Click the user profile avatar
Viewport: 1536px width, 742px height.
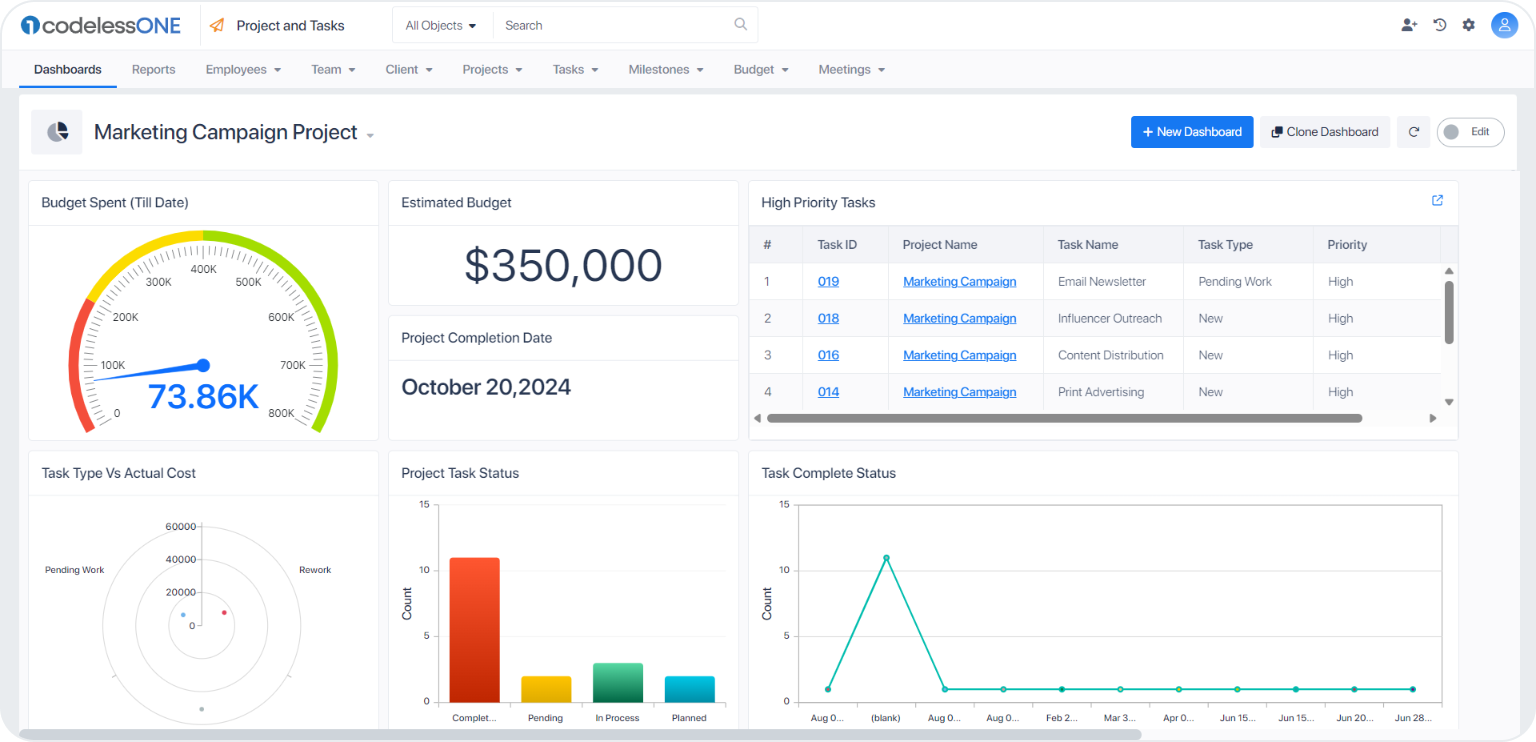coord(1504,25)
